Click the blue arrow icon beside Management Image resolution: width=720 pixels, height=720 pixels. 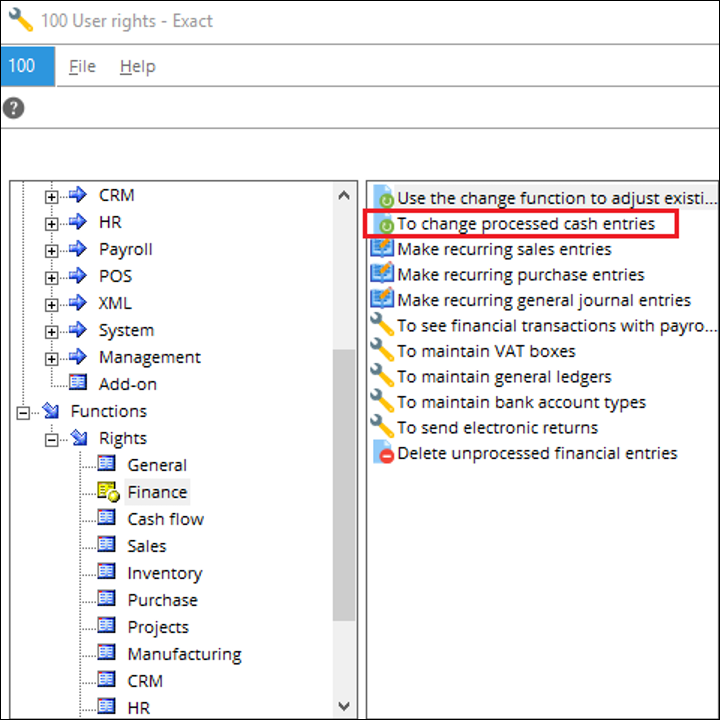click(78, 356)
